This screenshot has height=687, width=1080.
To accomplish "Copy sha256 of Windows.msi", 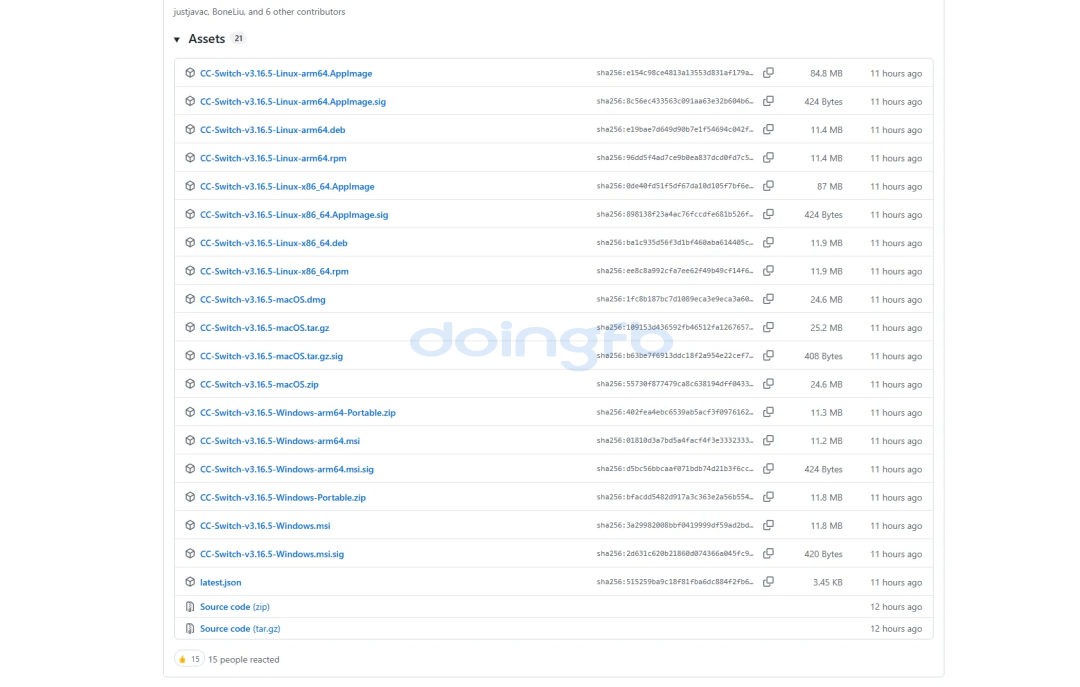I will click(x=768, y=524).
